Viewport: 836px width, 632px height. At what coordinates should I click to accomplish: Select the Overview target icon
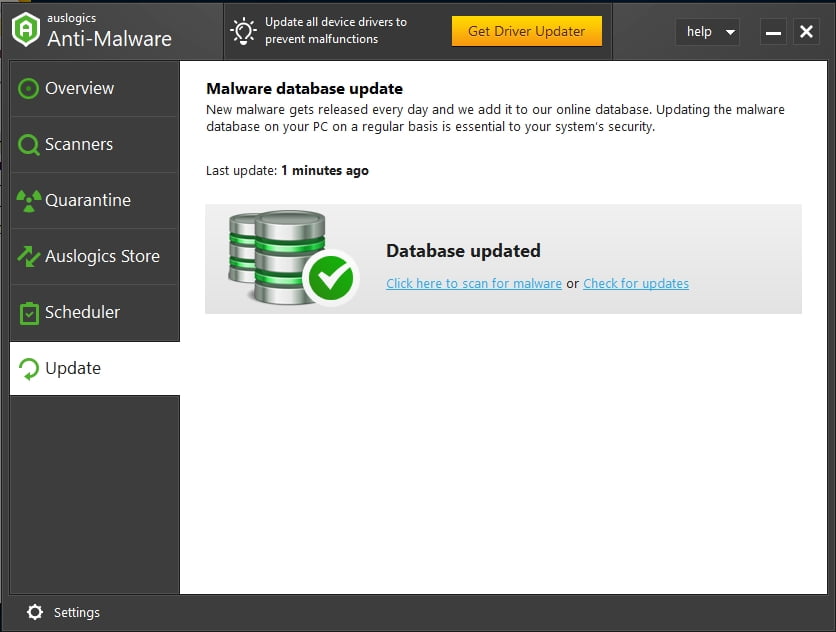pos(28,88)
